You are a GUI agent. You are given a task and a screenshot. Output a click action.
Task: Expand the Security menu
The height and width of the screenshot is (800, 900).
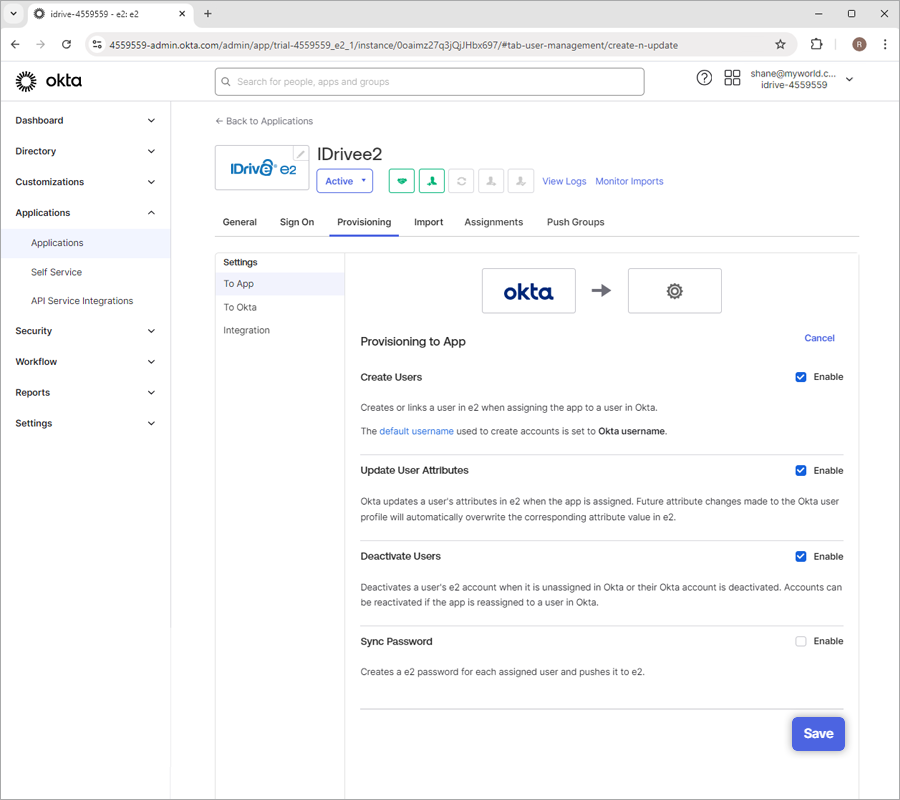tap(85, 331)
